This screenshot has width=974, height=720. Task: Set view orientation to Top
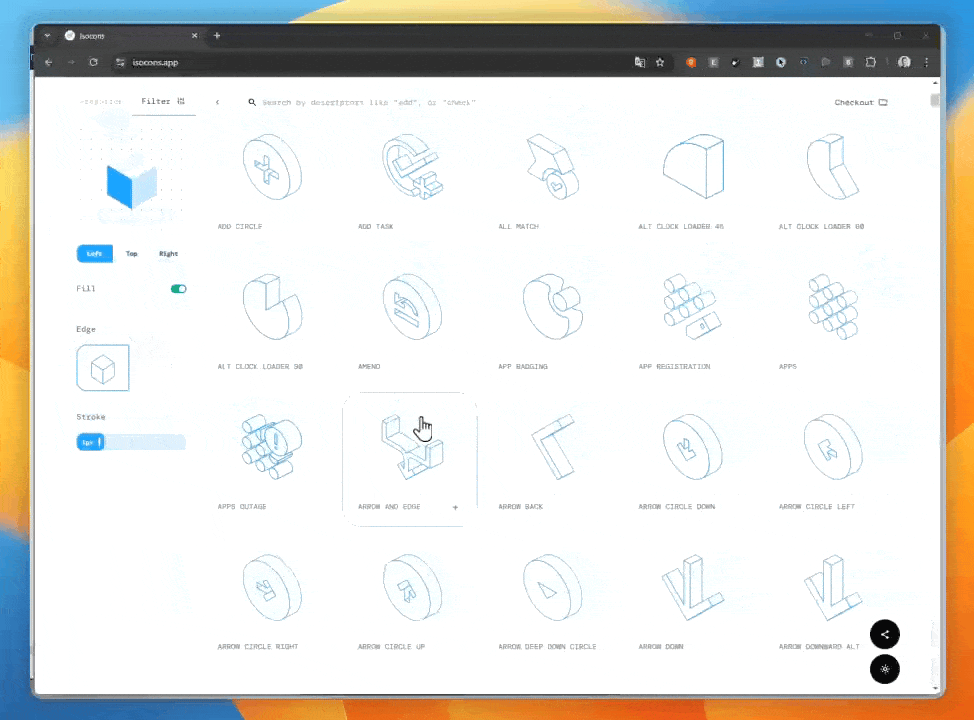(x=131, y=254)
